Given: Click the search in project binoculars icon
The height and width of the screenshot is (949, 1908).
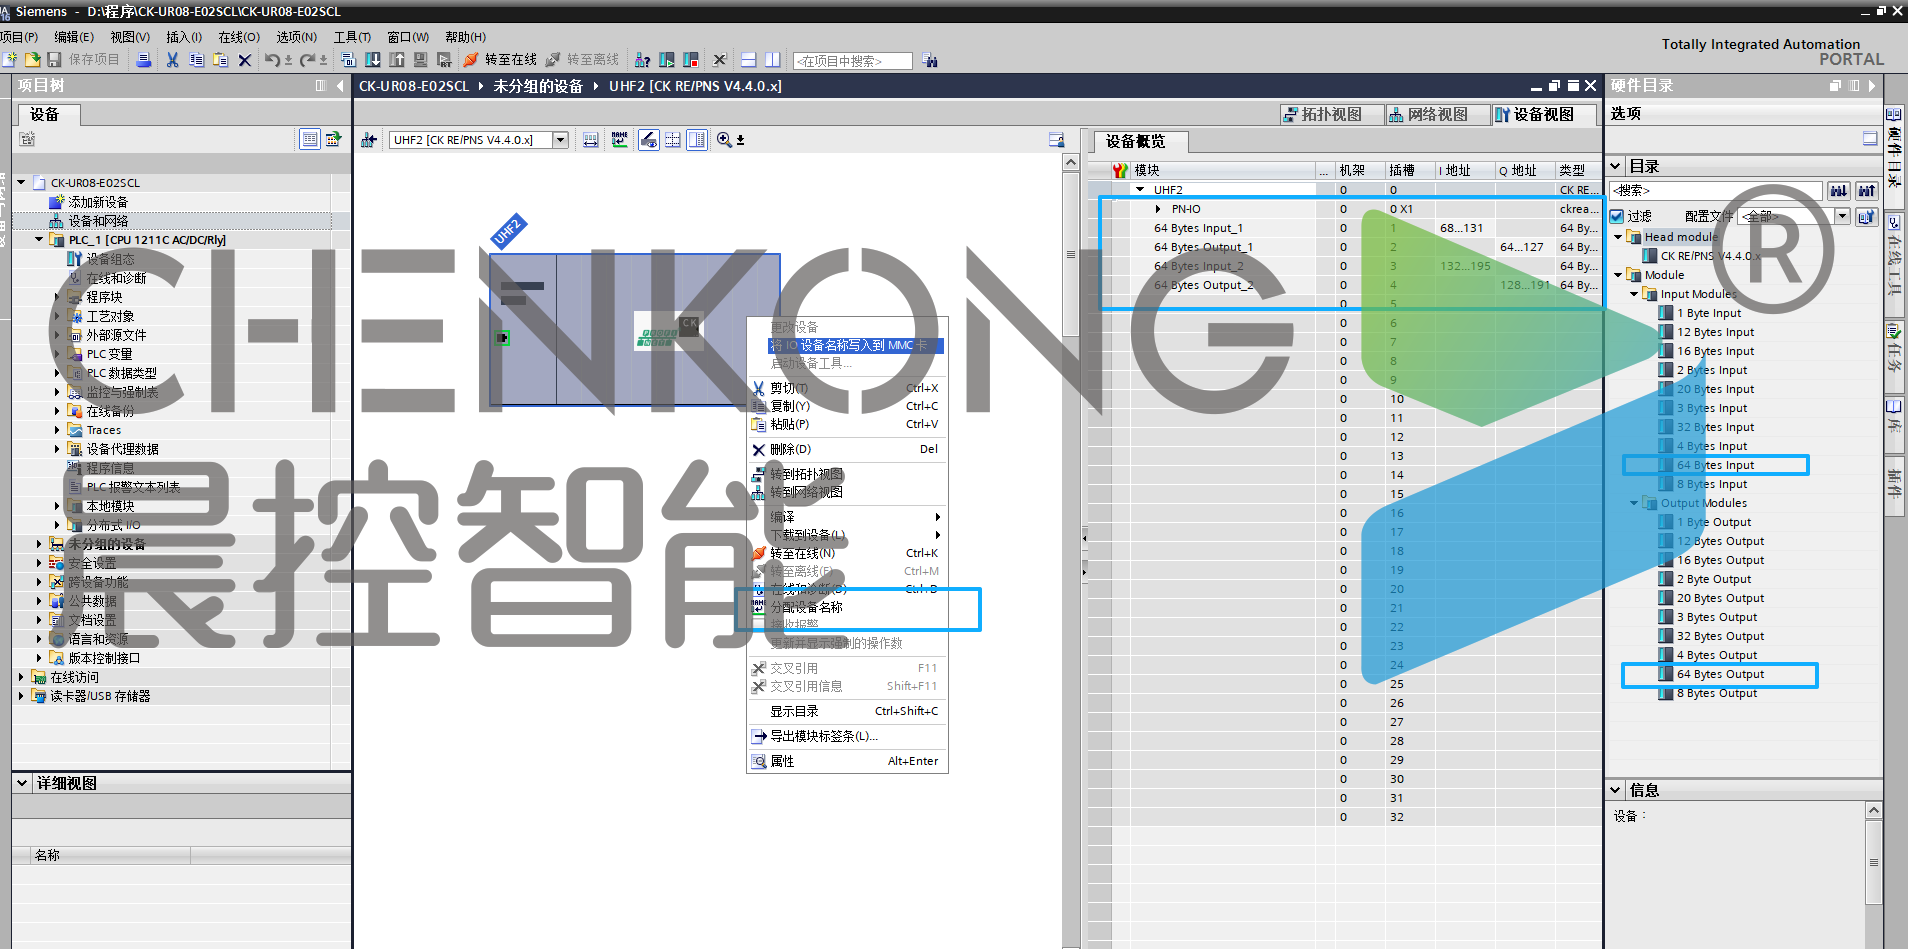Looking at the screenshot, I should click(x=930, y=60).
